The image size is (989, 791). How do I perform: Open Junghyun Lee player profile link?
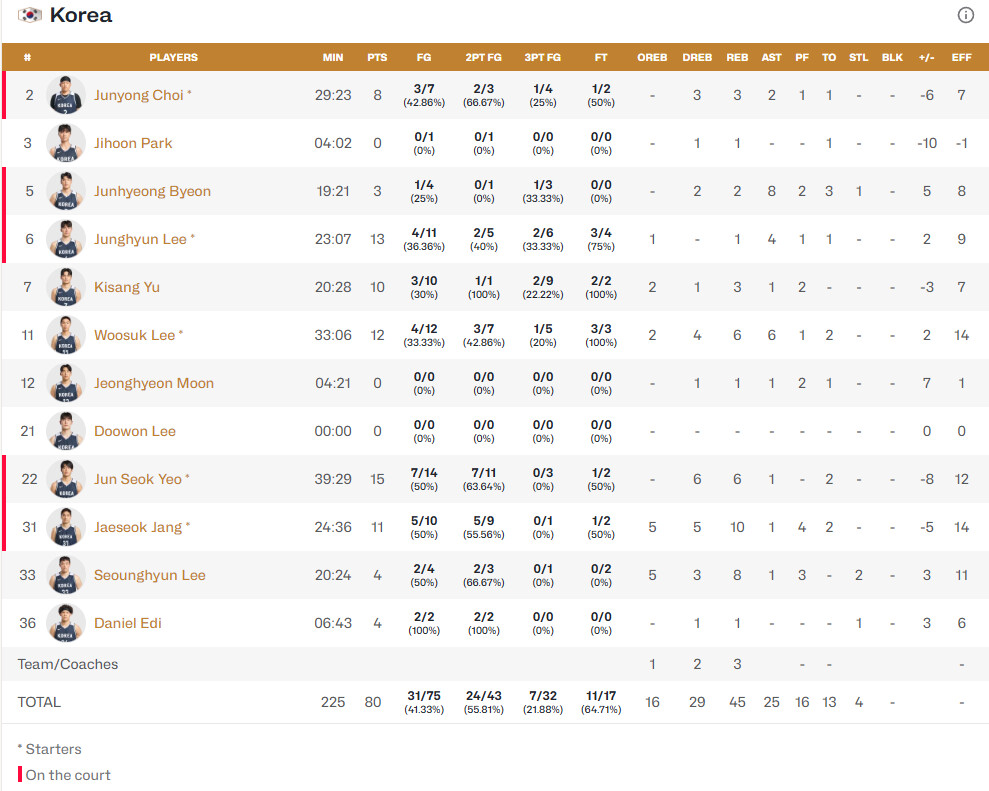point(140,239)
